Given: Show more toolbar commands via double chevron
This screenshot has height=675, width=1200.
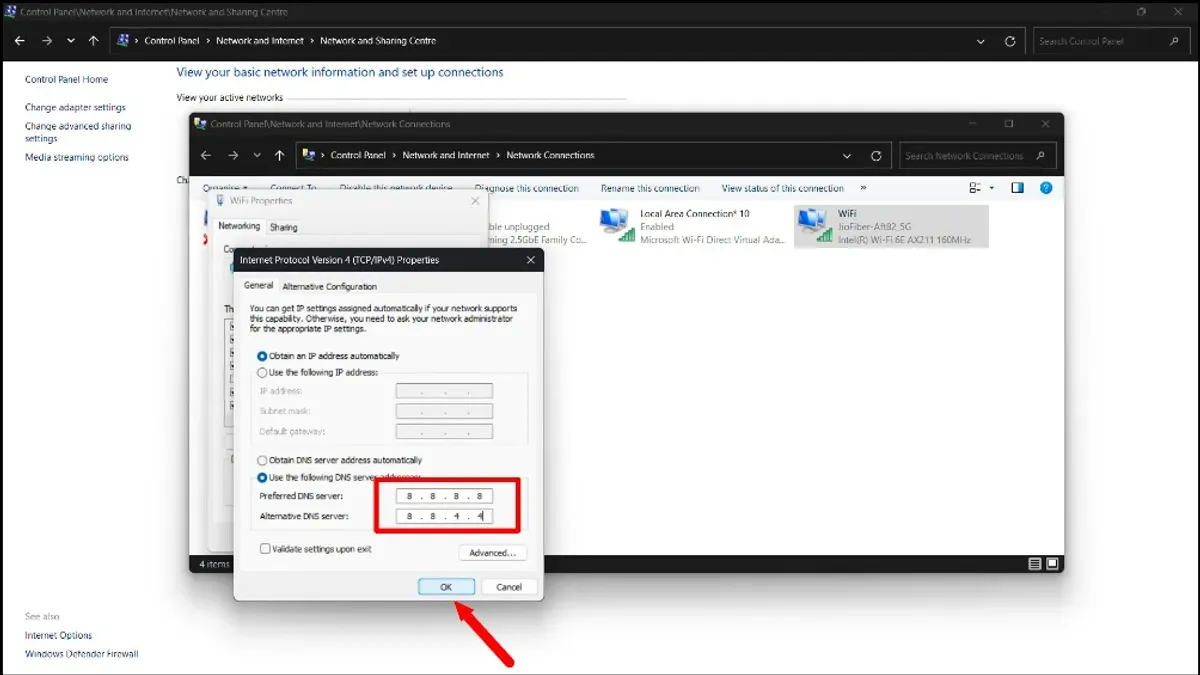Looking at the screenshot, I should click(863, 188).
